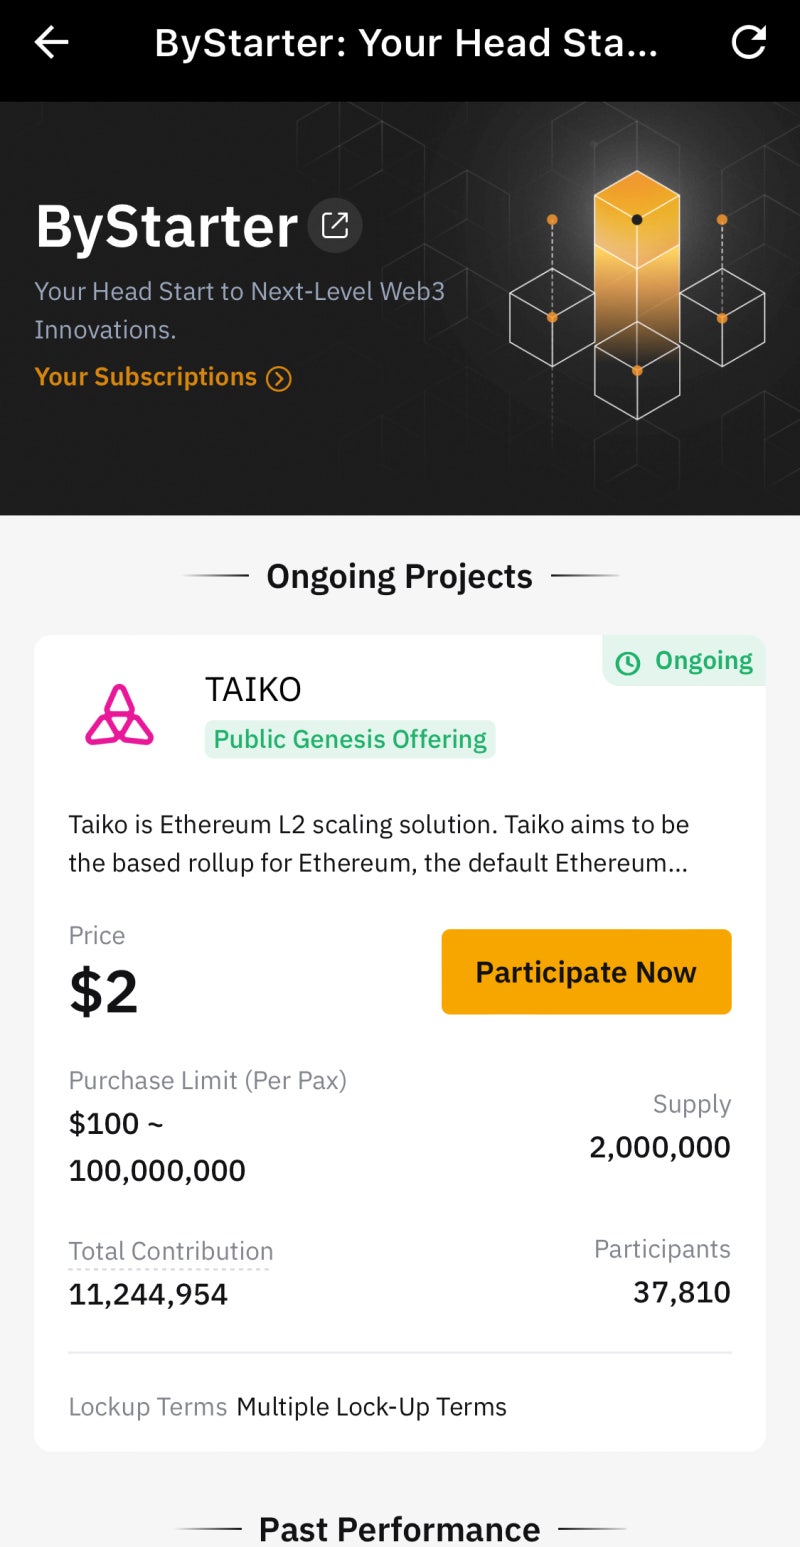Open Your Subscriptions link
Screen dimensions: 800x1547
click(146, 377)
